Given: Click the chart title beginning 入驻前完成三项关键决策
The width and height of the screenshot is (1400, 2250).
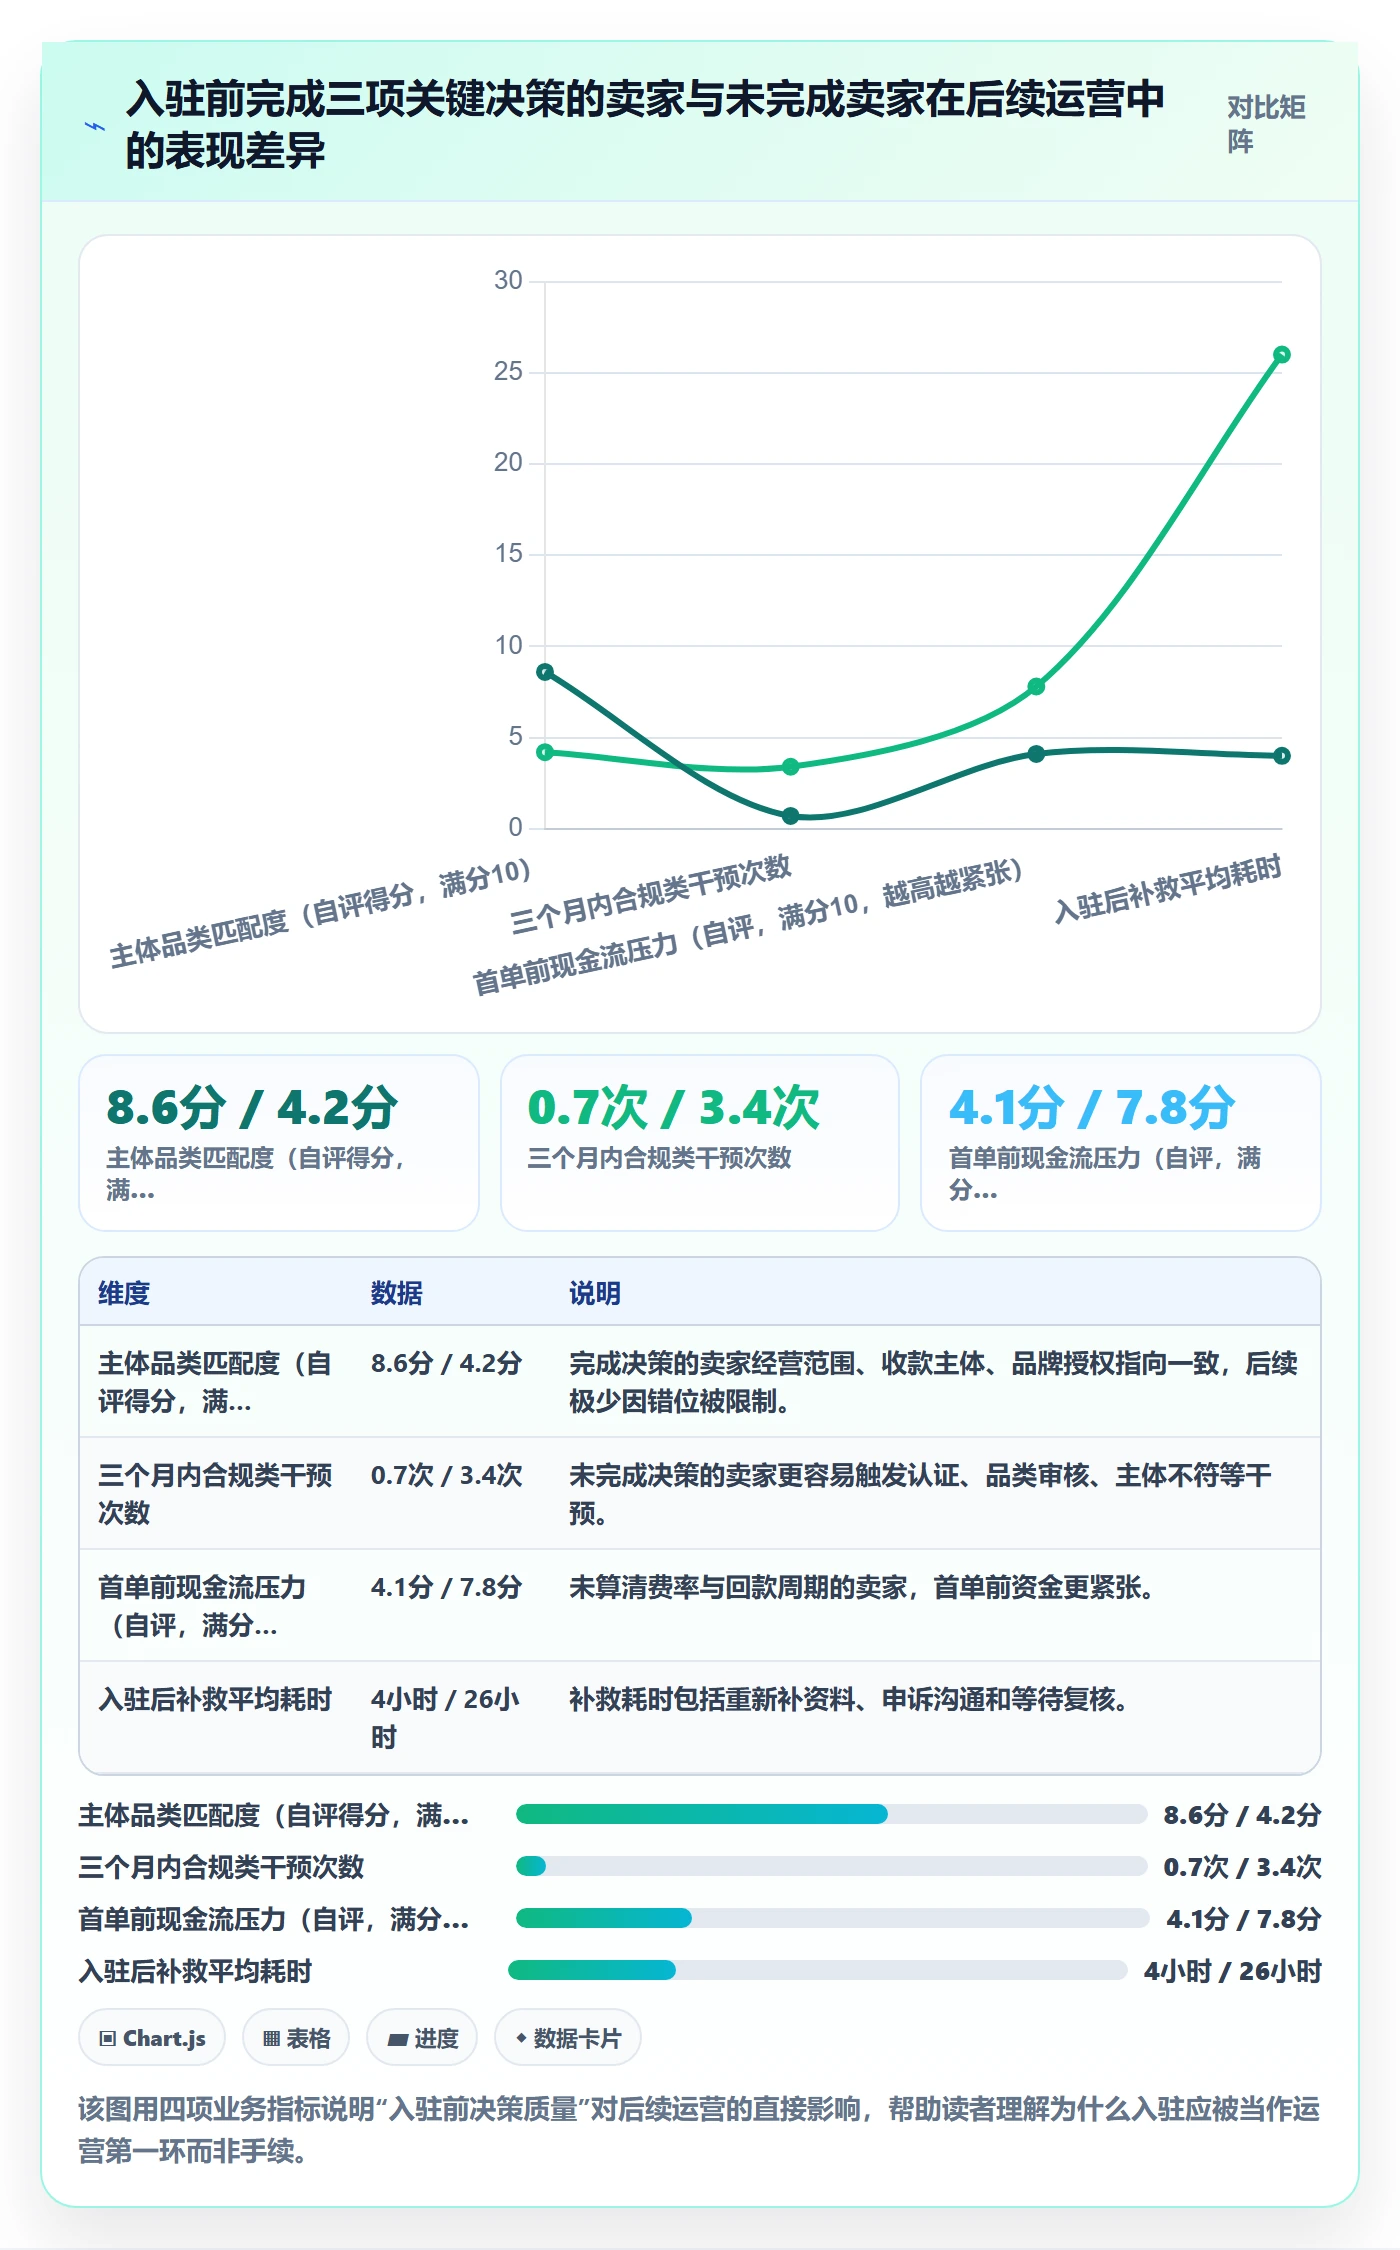Looking at the screenshot, I should (x=645, y=125).
